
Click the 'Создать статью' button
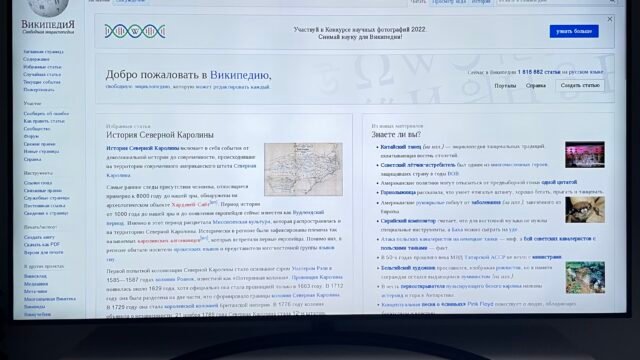(580, 85)
